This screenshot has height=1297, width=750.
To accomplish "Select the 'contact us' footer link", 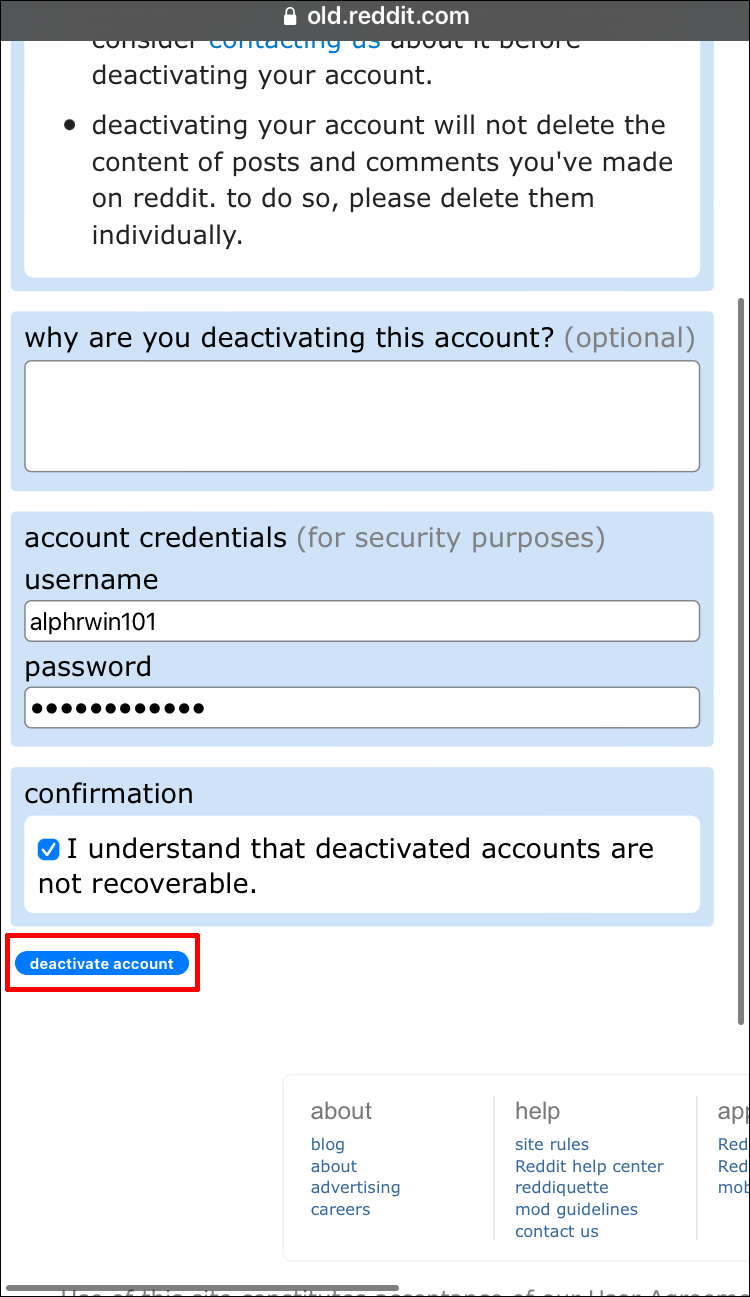I will point(556,1231).
